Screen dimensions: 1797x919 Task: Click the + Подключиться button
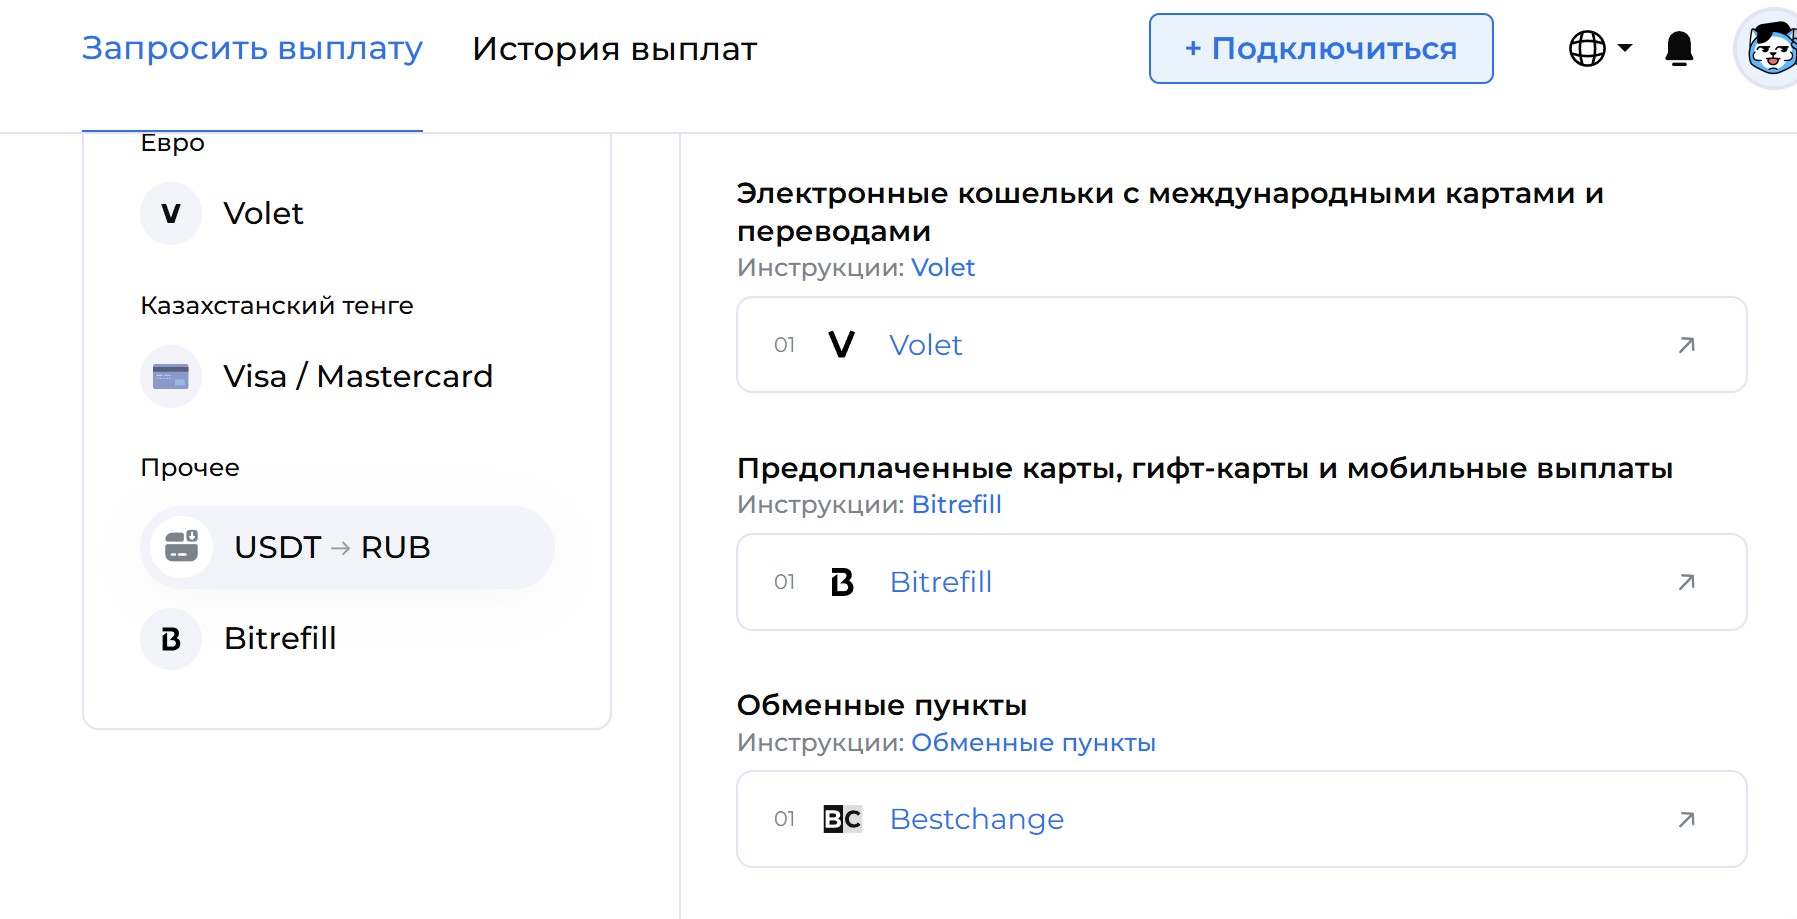pos(1321,48)
